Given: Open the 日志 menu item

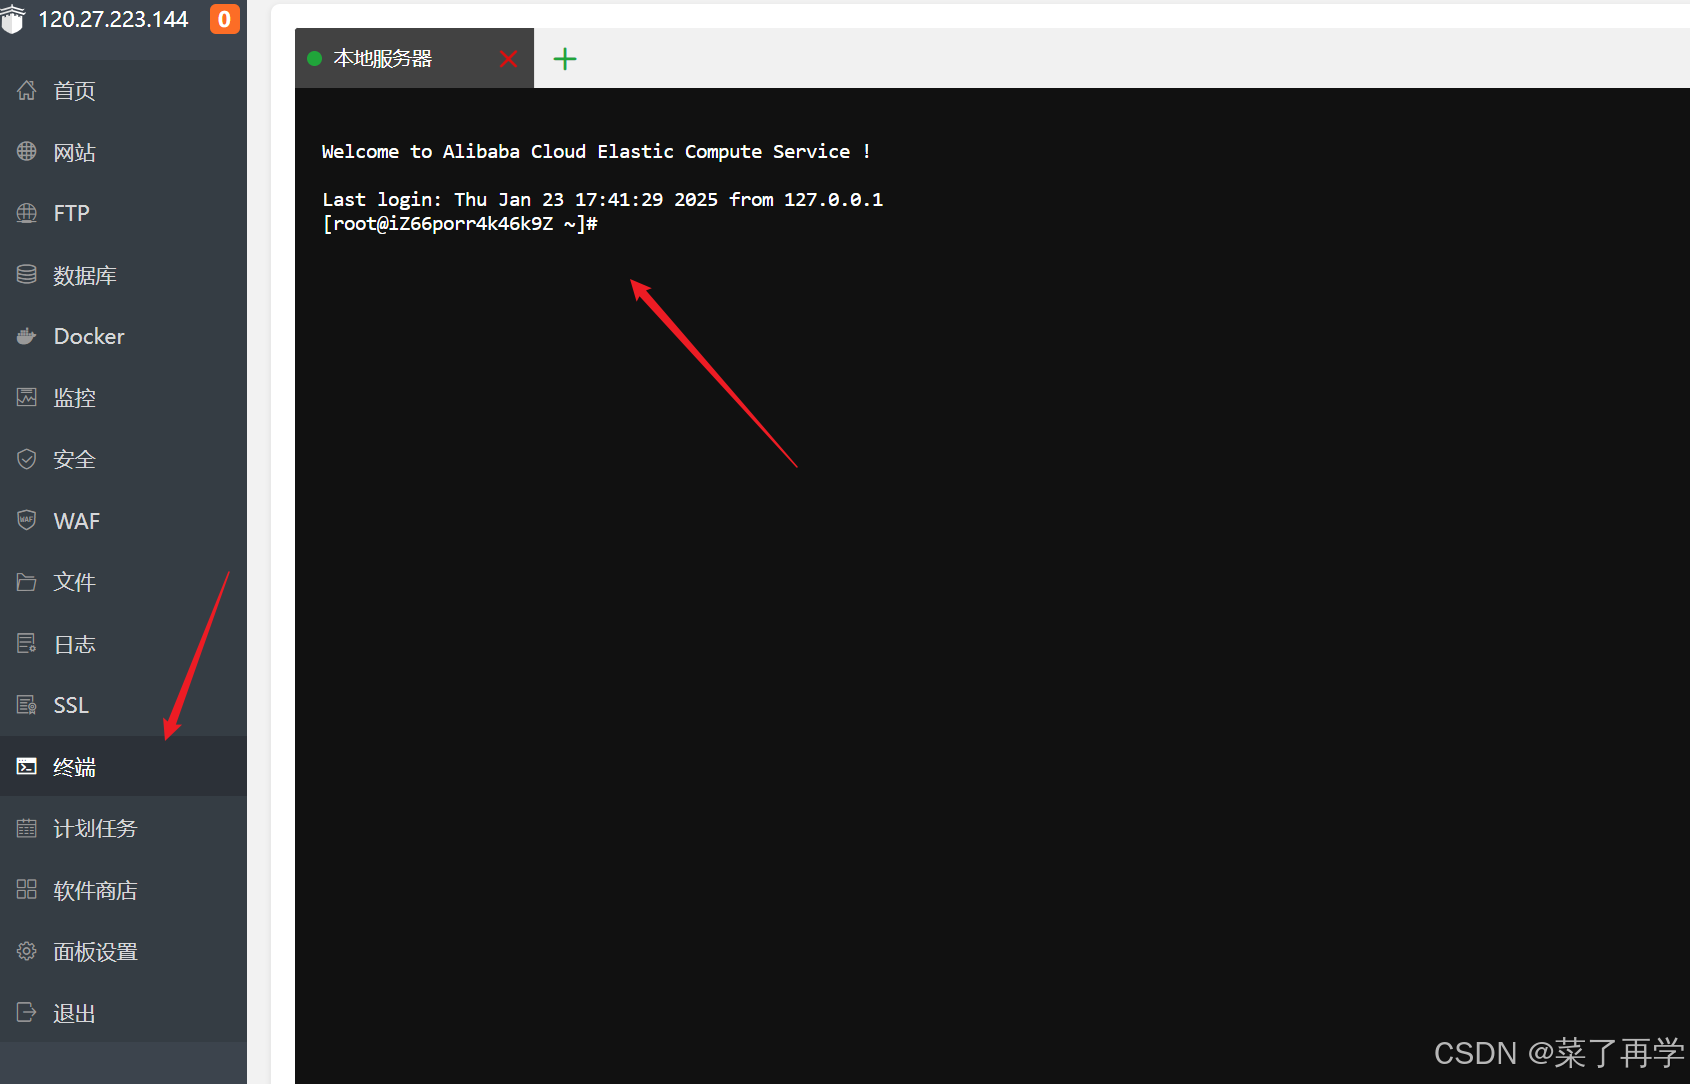Looking at the screenshot, I should pyautogui.click(x=123, y=644).
